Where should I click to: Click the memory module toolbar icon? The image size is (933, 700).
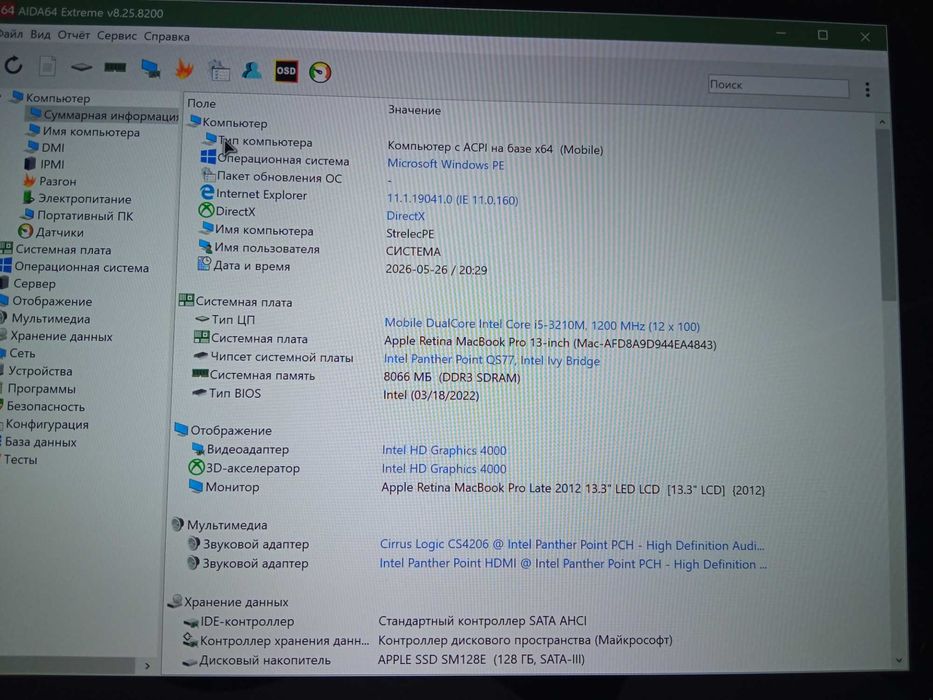tap(115, 67)
